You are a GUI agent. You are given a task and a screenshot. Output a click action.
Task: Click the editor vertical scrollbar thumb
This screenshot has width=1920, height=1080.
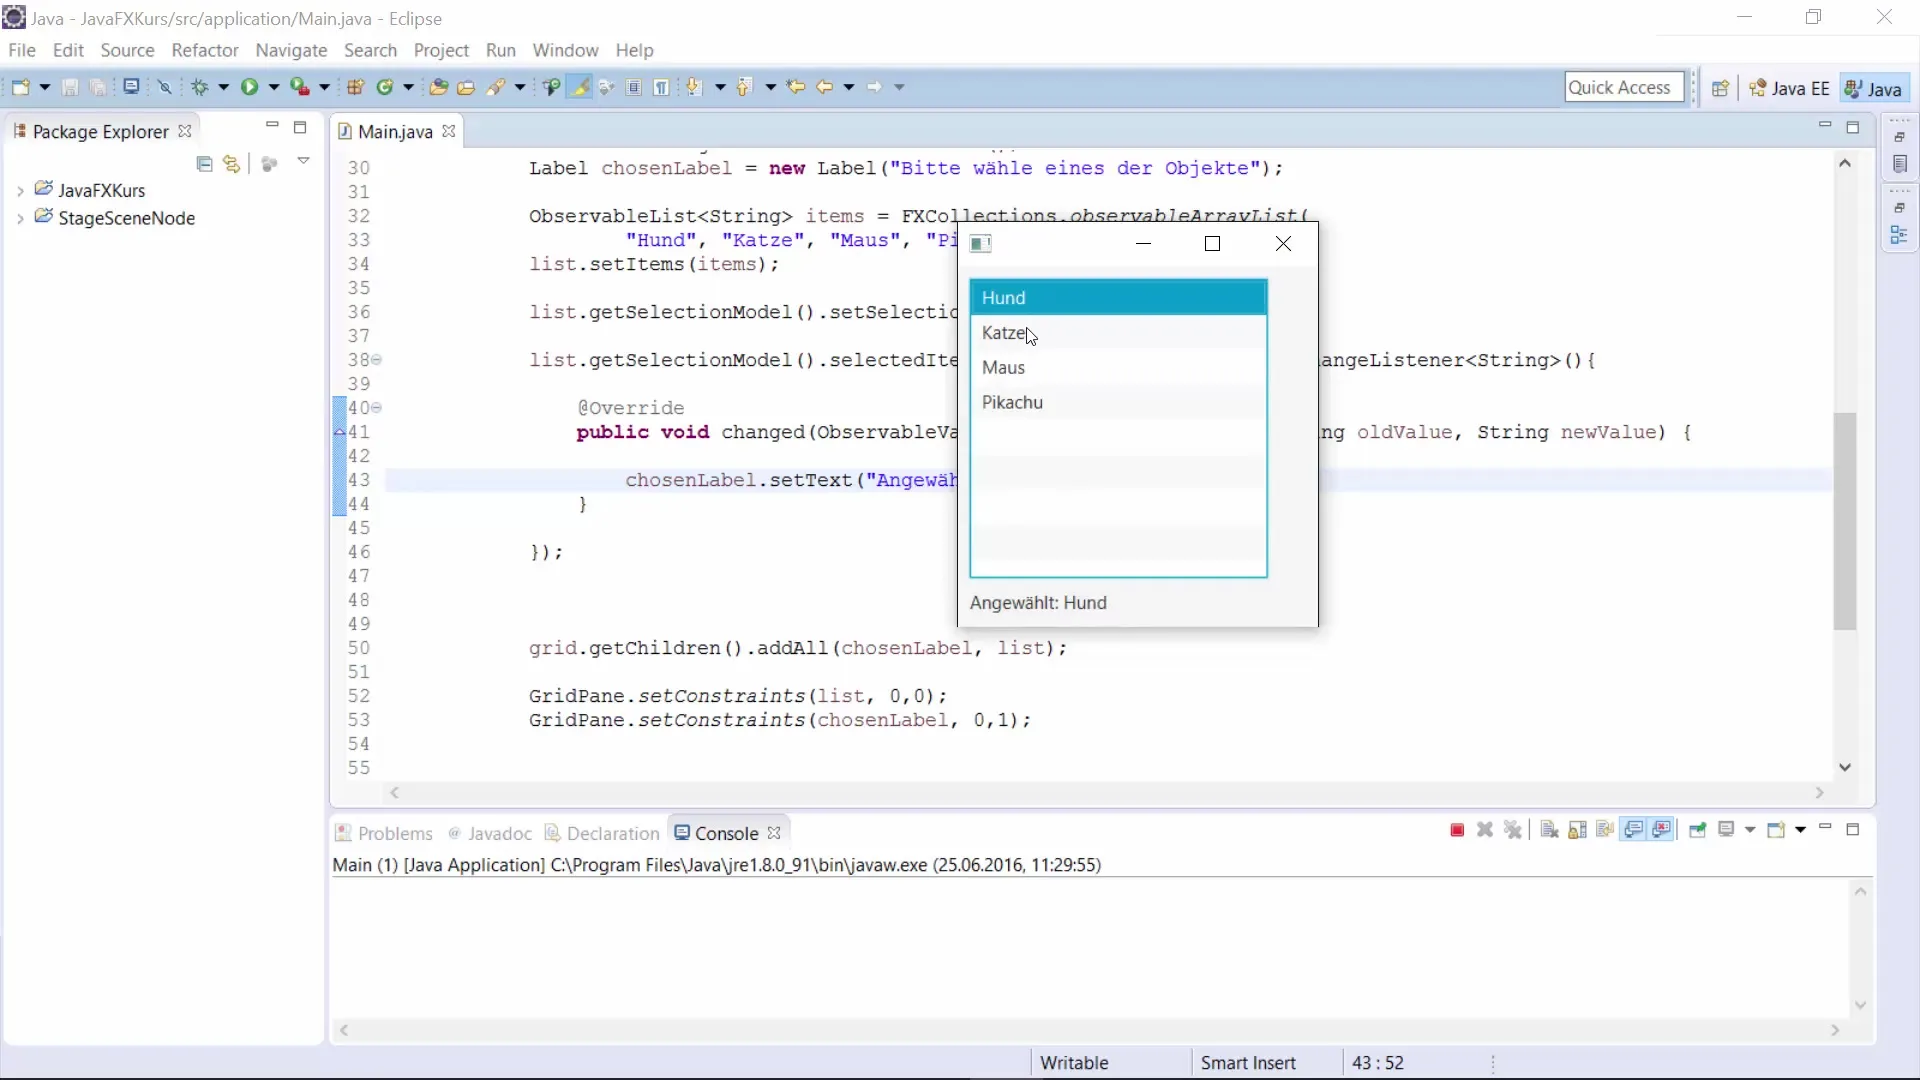pyautogui.click(x=1845, y=520)
